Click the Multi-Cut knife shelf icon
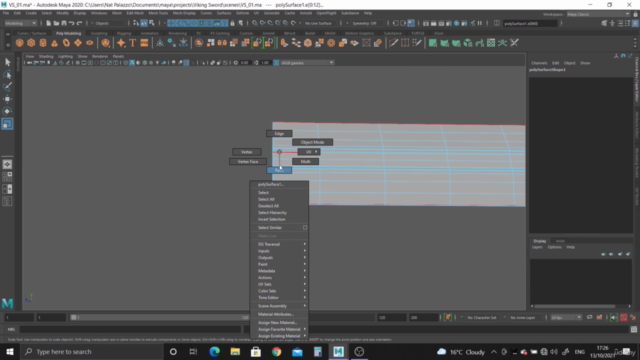 click(x=393, y=43)
